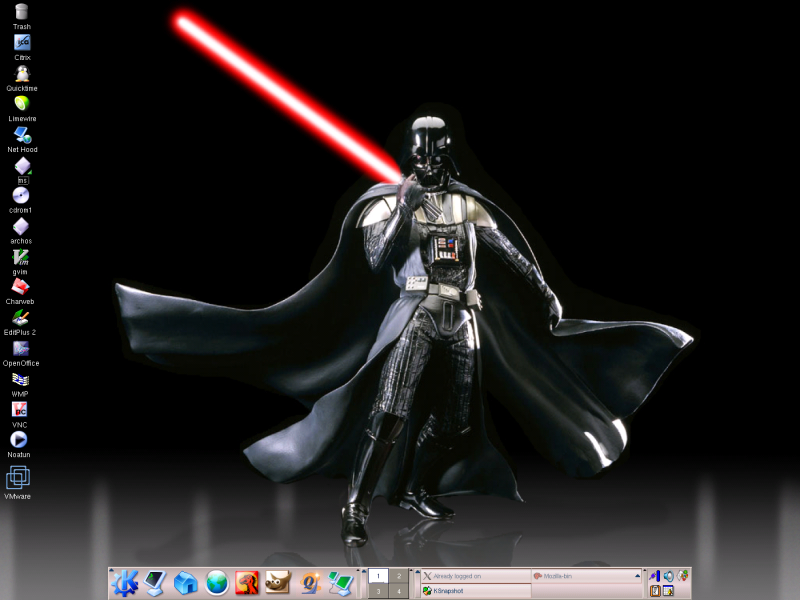Screen dimensions: 800x600
Task: Open the Net Hood desktop icon
Action: click(22, 135)
